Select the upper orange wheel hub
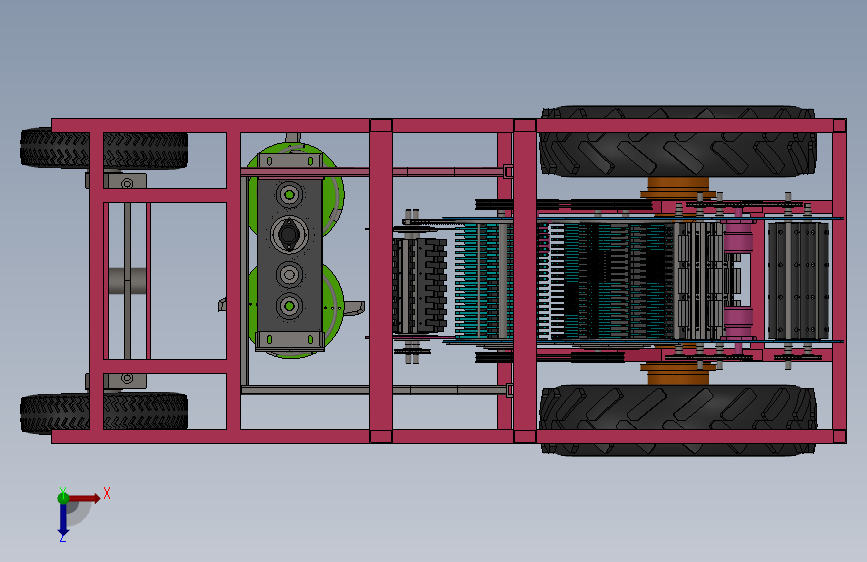 coord(678,188)
